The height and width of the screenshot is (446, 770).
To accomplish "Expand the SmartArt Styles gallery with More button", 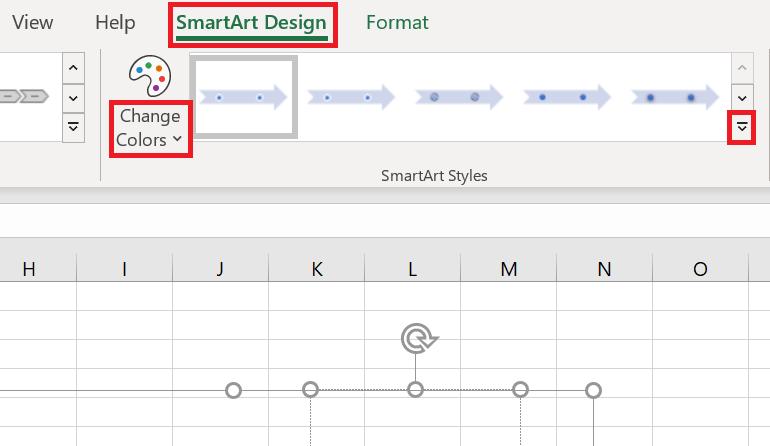I will coord(742,128).
